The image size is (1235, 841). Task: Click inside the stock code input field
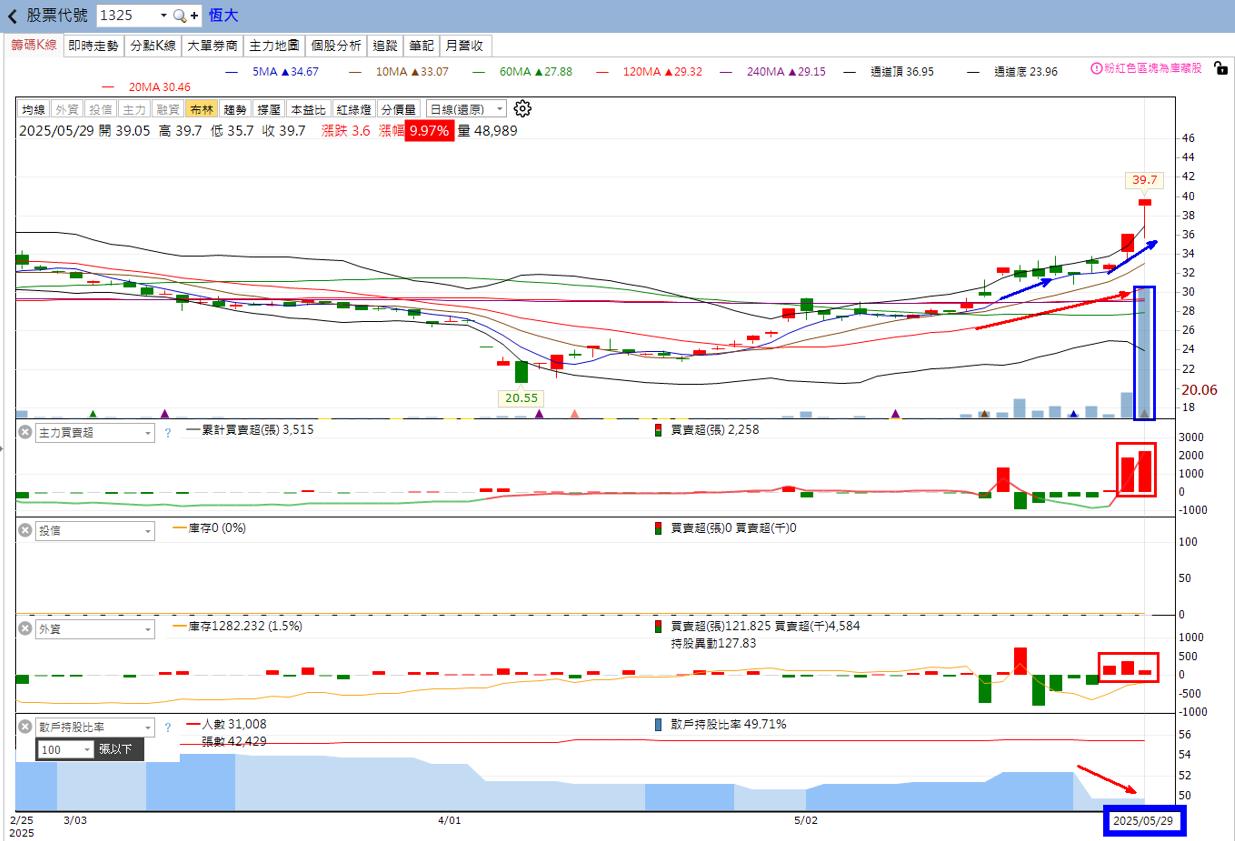pos(126,16)
